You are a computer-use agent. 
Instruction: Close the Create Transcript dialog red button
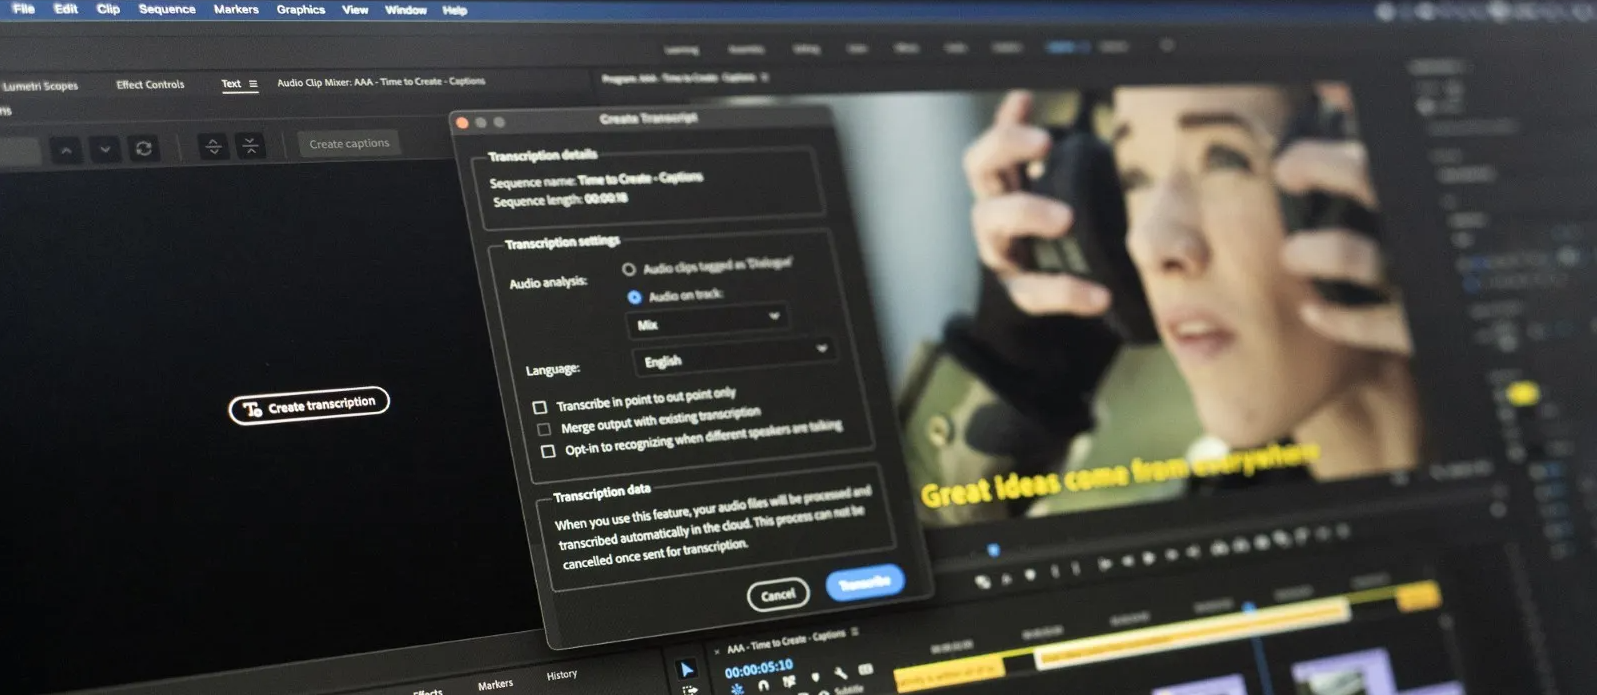462,122
